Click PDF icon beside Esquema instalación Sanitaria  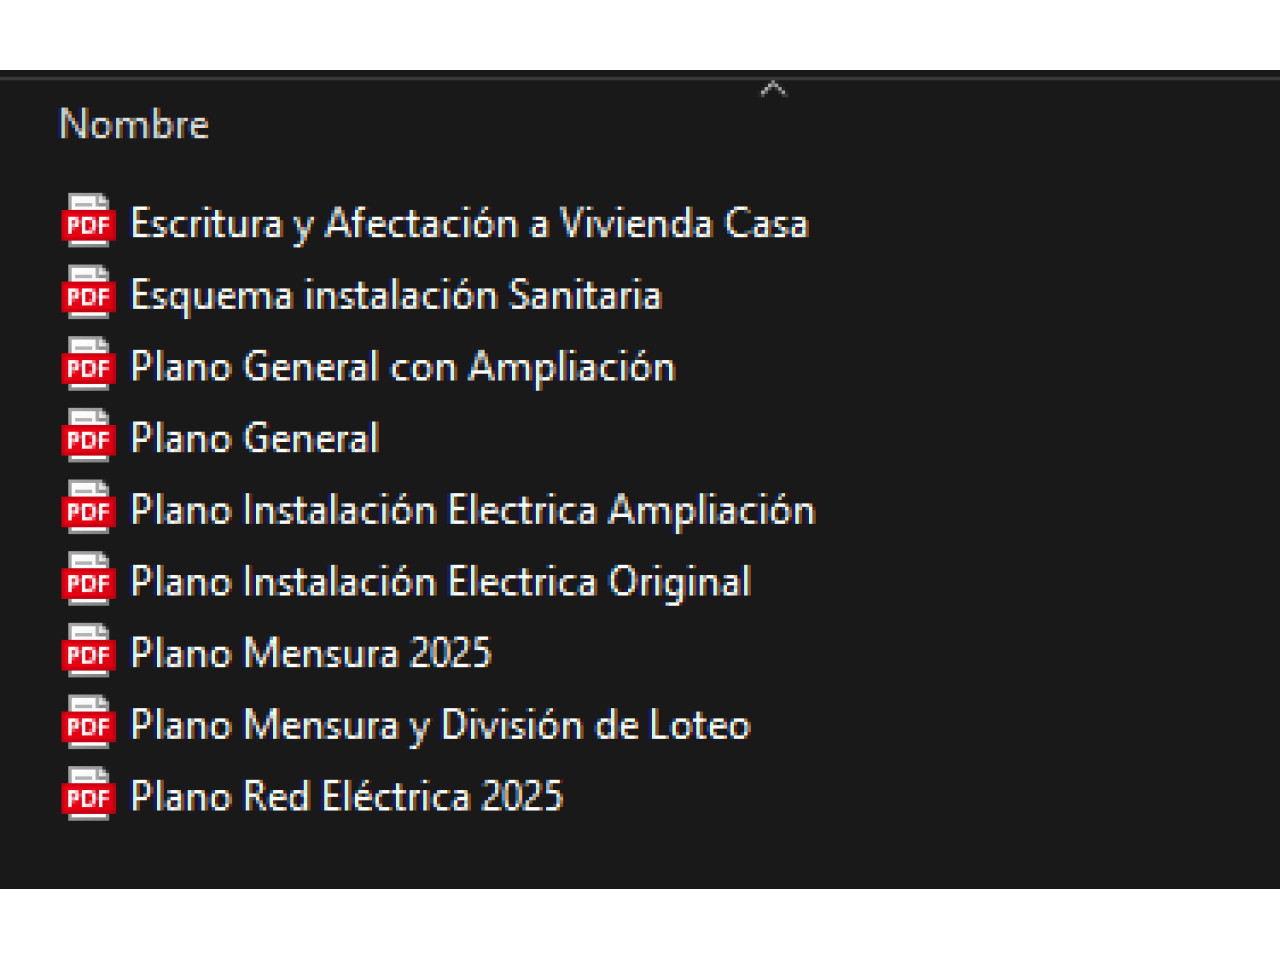click(88, 294)
